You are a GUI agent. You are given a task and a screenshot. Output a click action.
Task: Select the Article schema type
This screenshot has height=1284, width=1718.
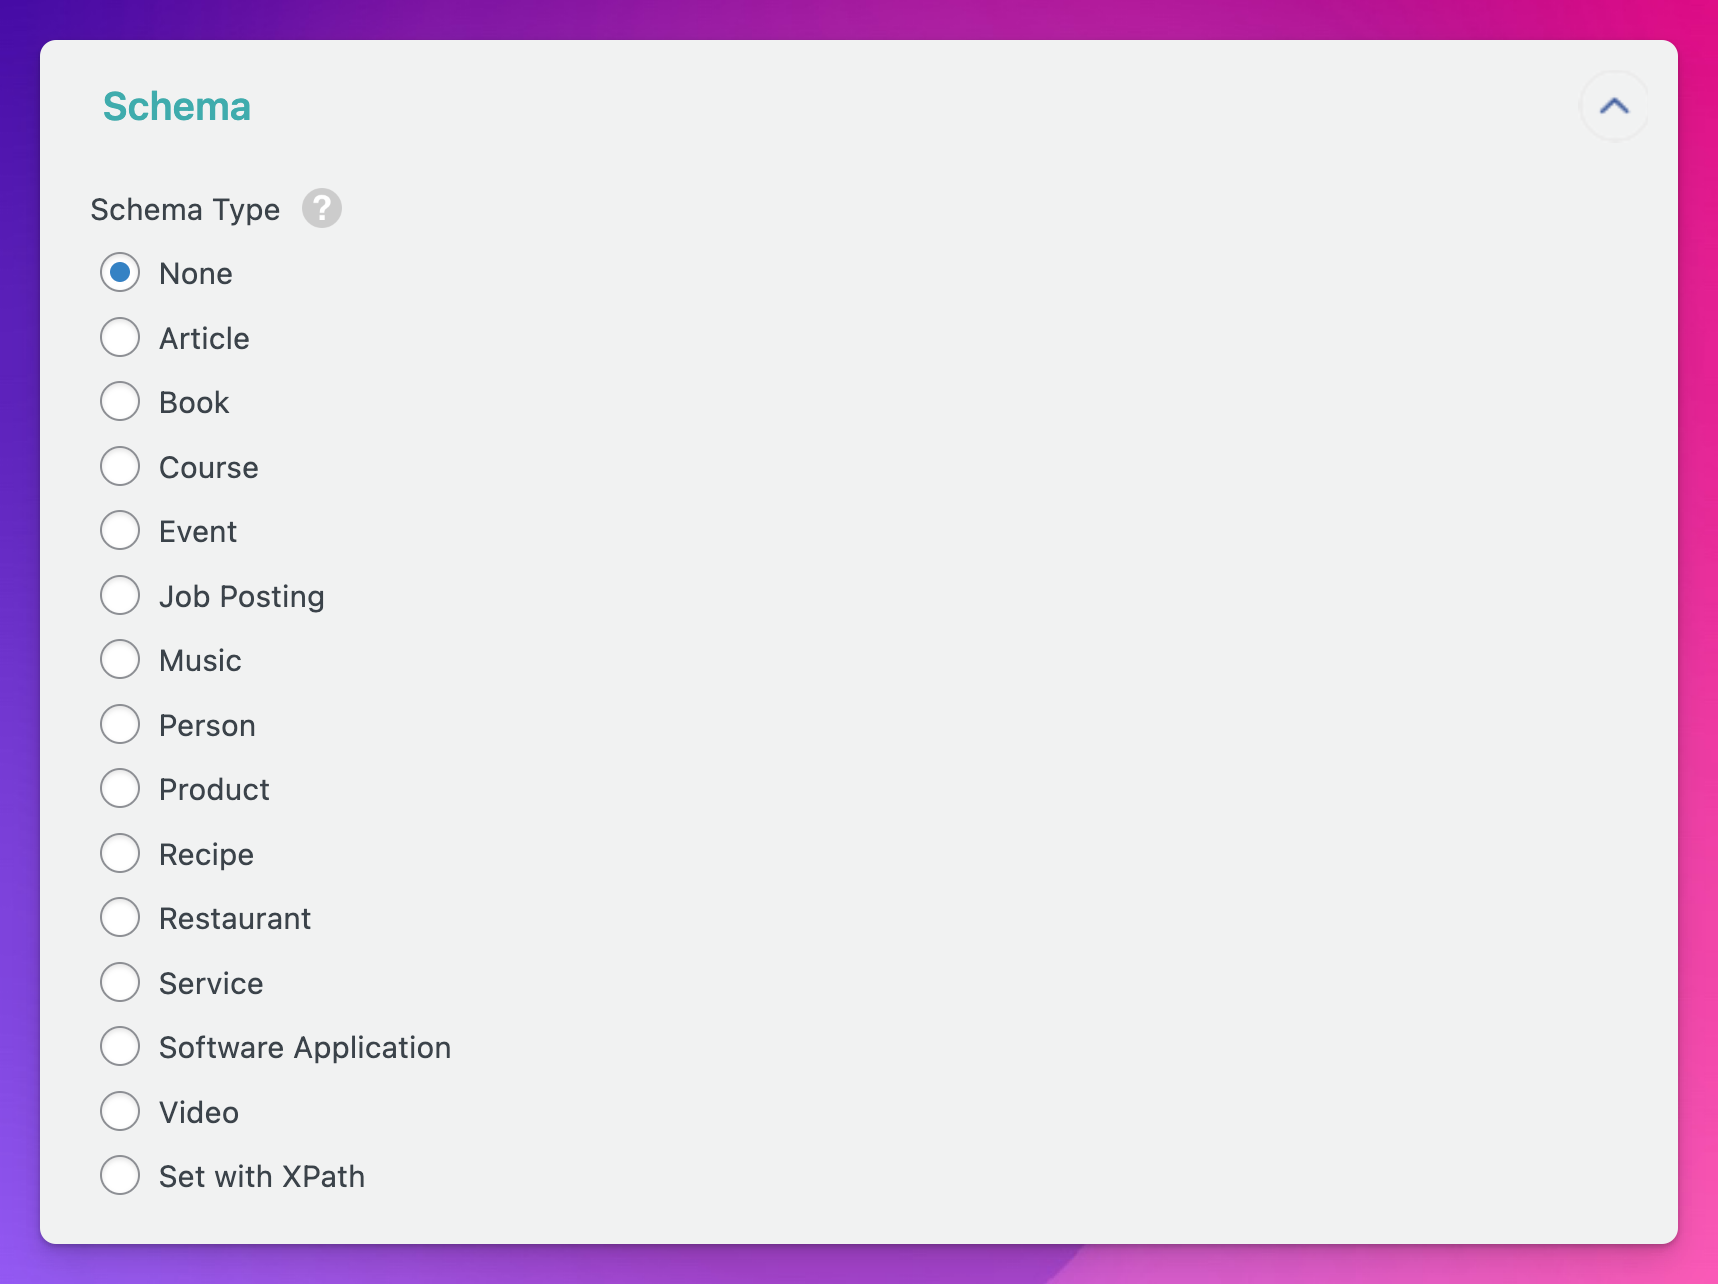point(120,337)
